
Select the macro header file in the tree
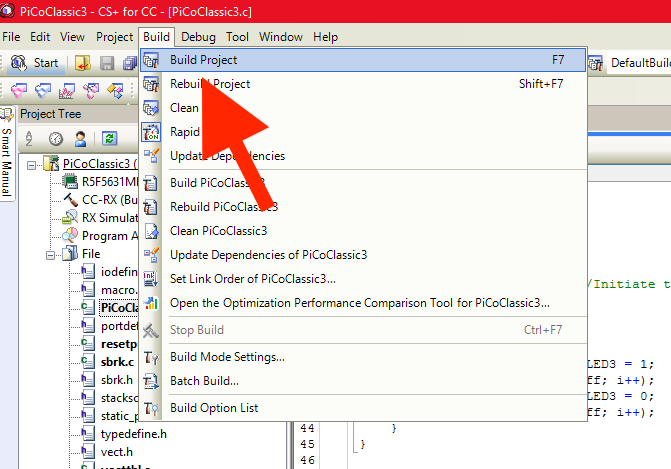(x=119, y=290)
